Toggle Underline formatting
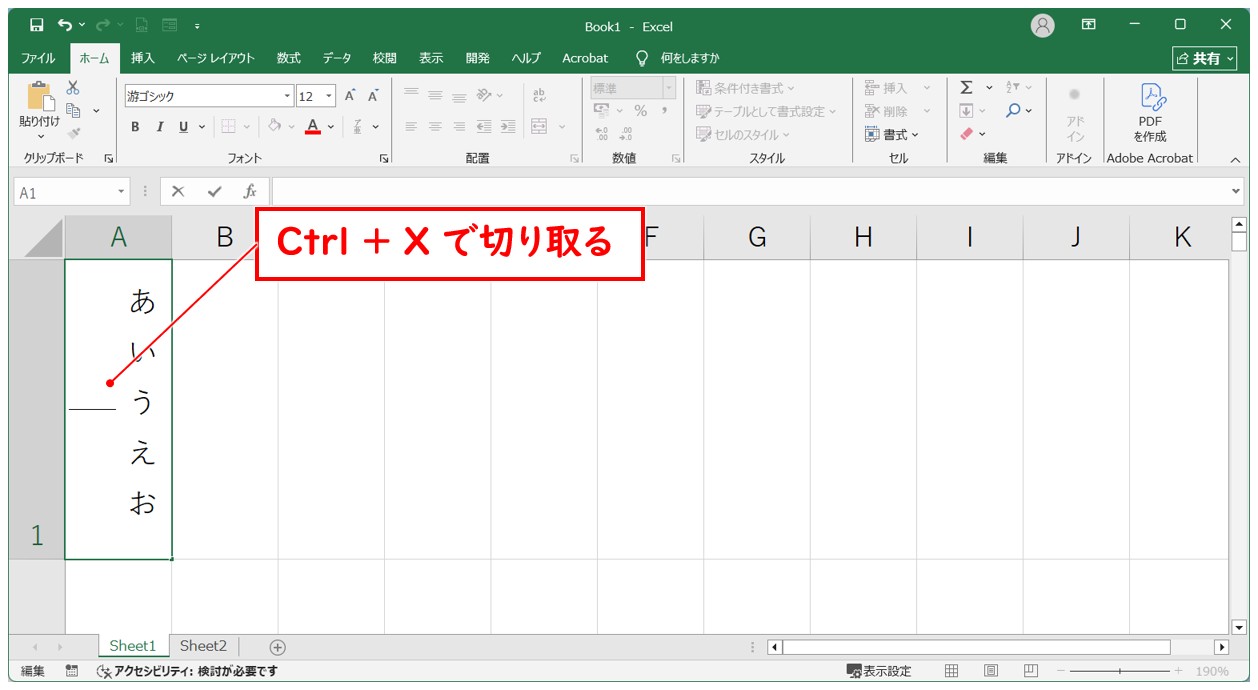1258x690 pixels. pos(183,127)
